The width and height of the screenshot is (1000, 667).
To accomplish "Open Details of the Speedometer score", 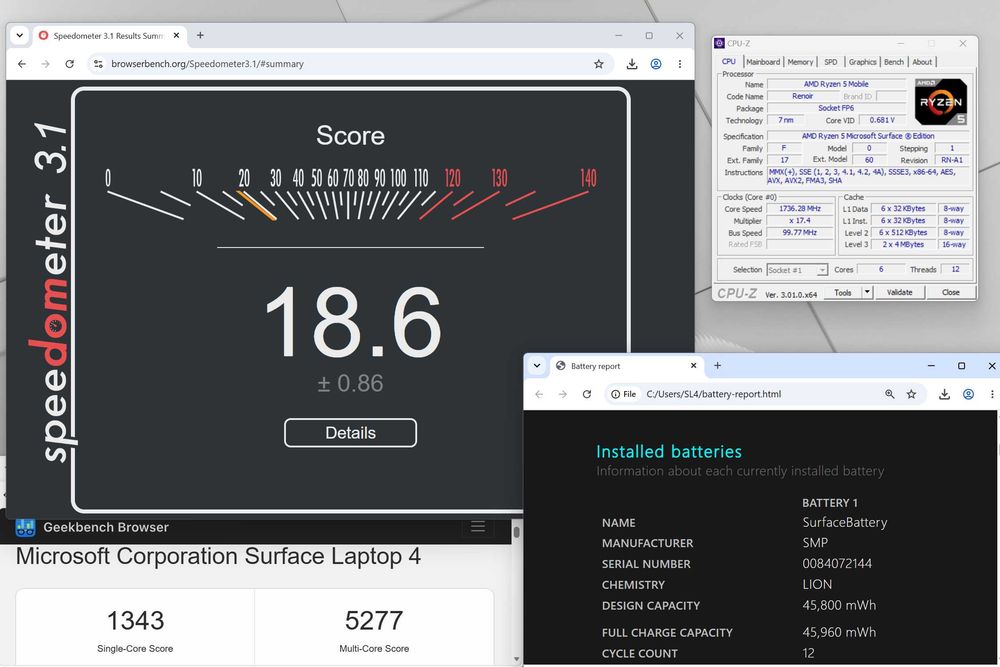I will (350, 433).
